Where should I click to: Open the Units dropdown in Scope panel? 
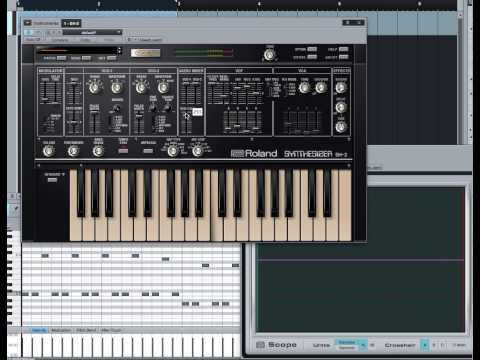351,345
